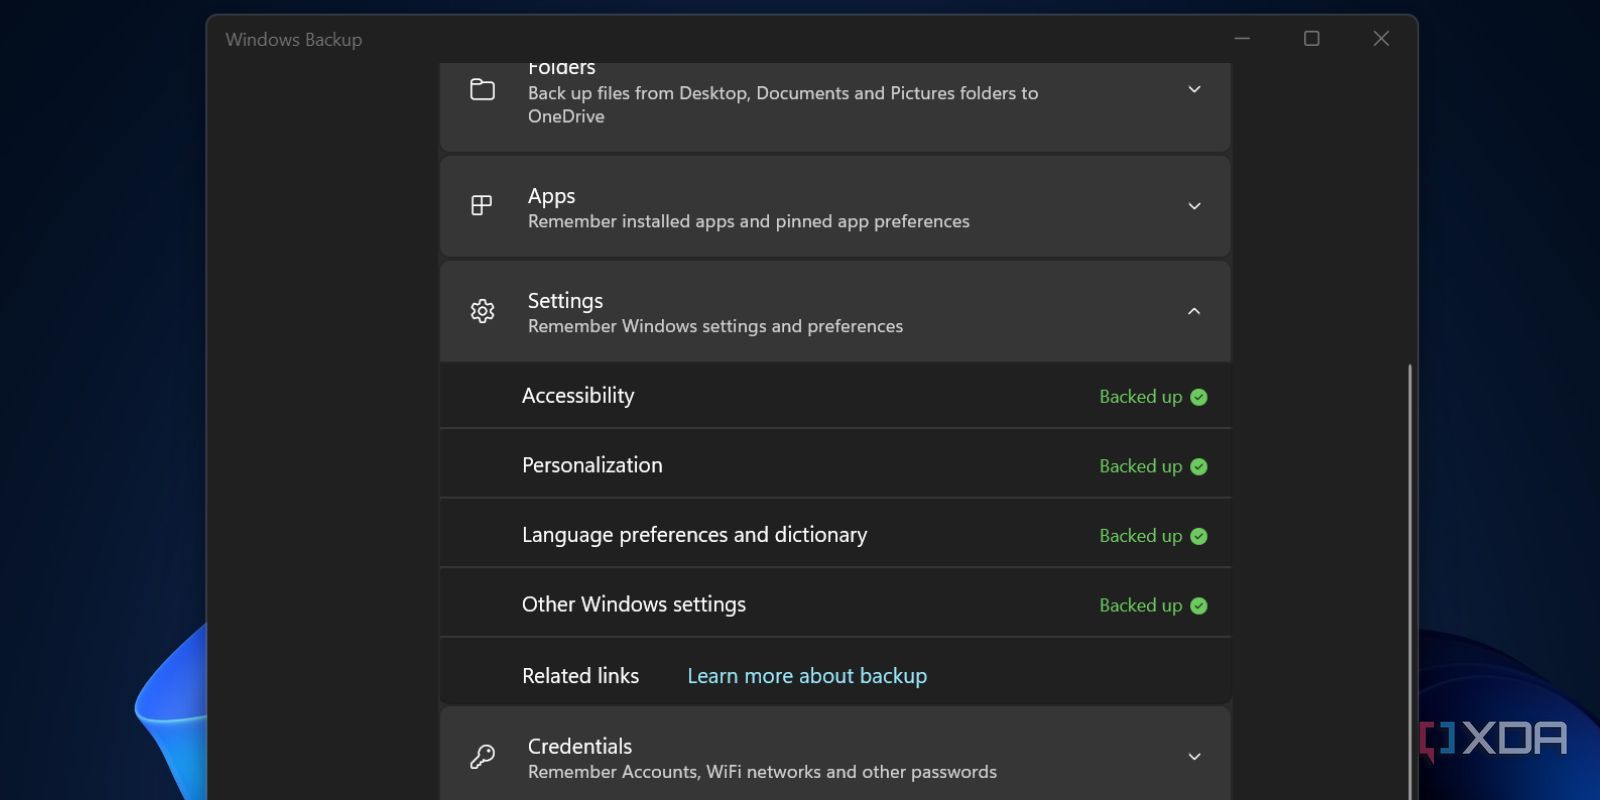1600x800 pixels.
Task: Click the Credentials section title
Action: coord(580,746)
